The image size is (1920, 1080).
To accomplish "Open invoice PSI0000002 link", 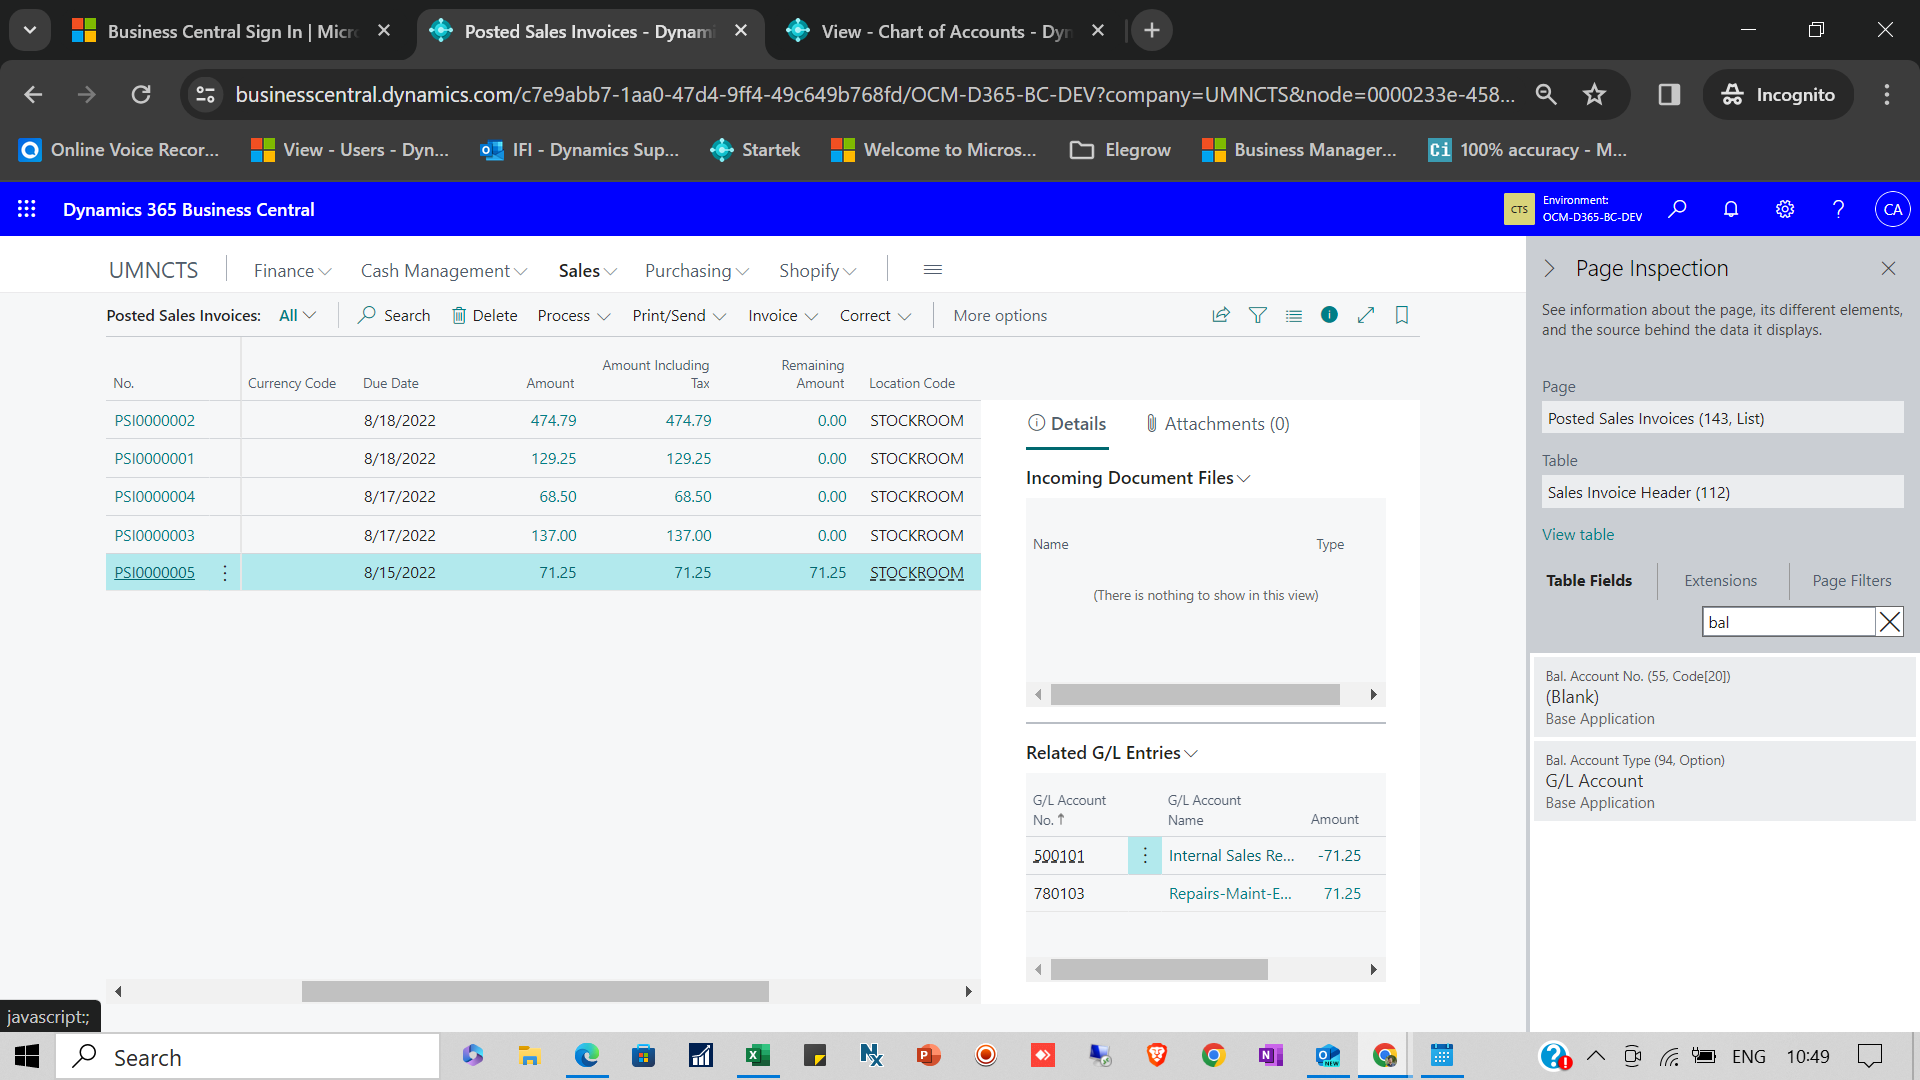I will pyautogui.click(x=154, y=420).
